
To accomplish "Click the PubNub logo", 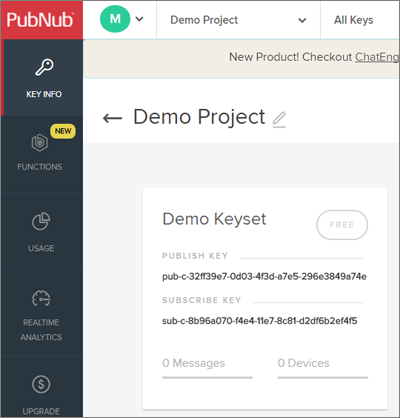I will [41, 20].
